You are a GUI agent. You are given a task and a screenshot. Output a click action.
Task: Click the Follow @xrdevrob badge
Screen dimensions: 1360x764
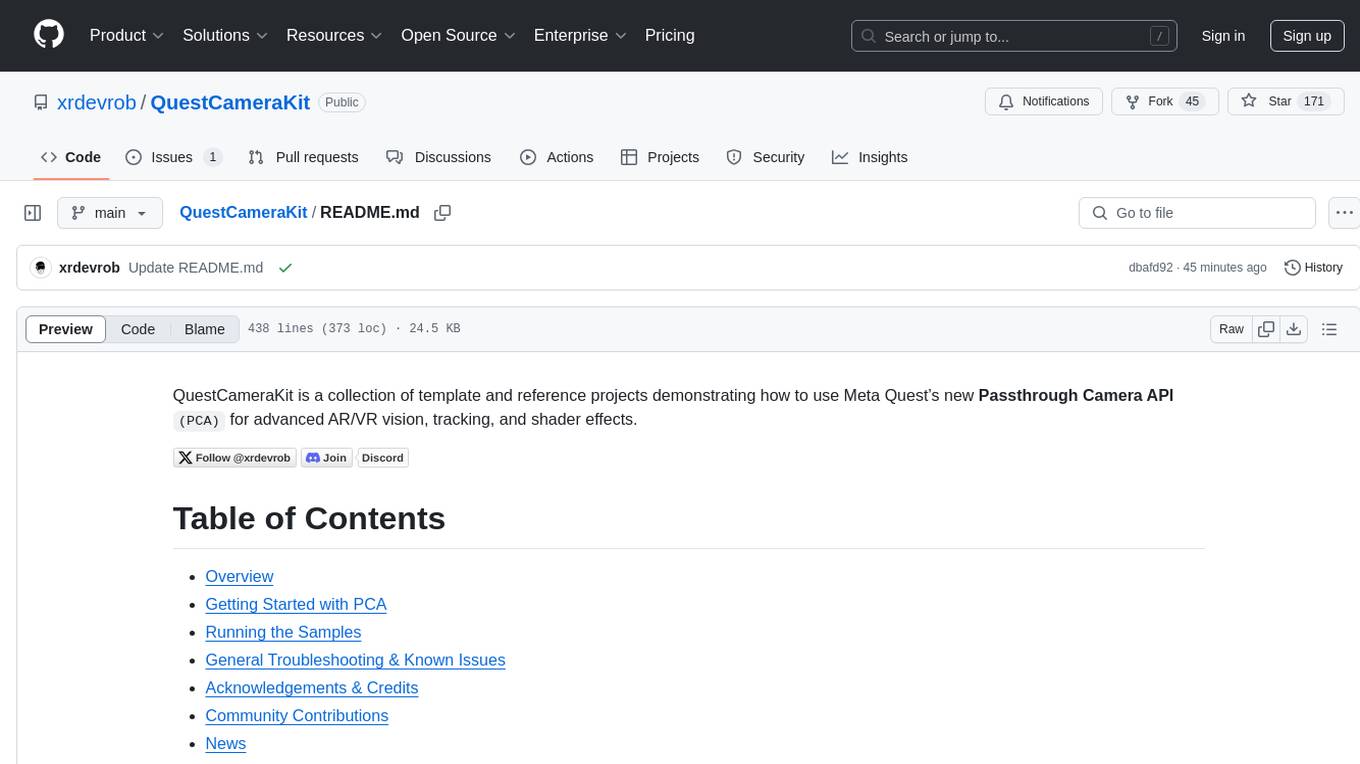tap(234, 458)
